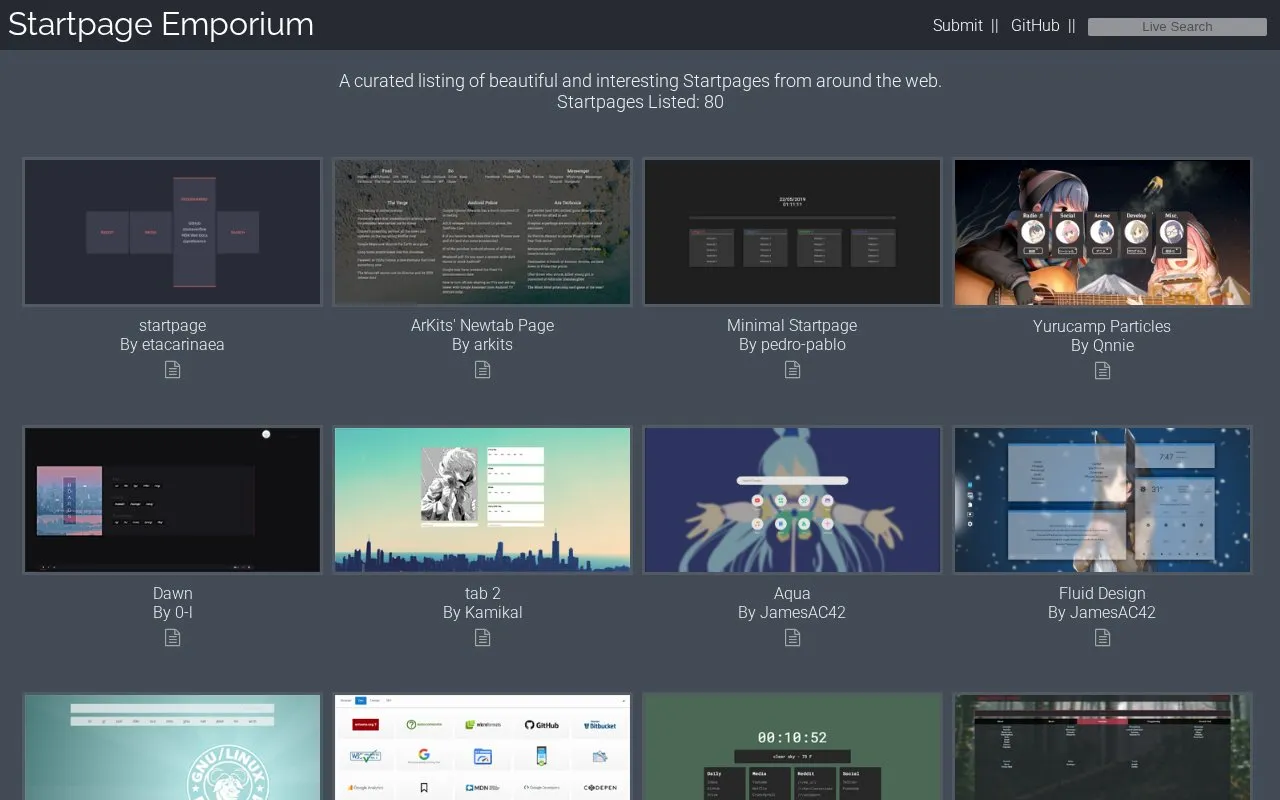Open document icon under Minimal Startpage

[x=792, y=370]
